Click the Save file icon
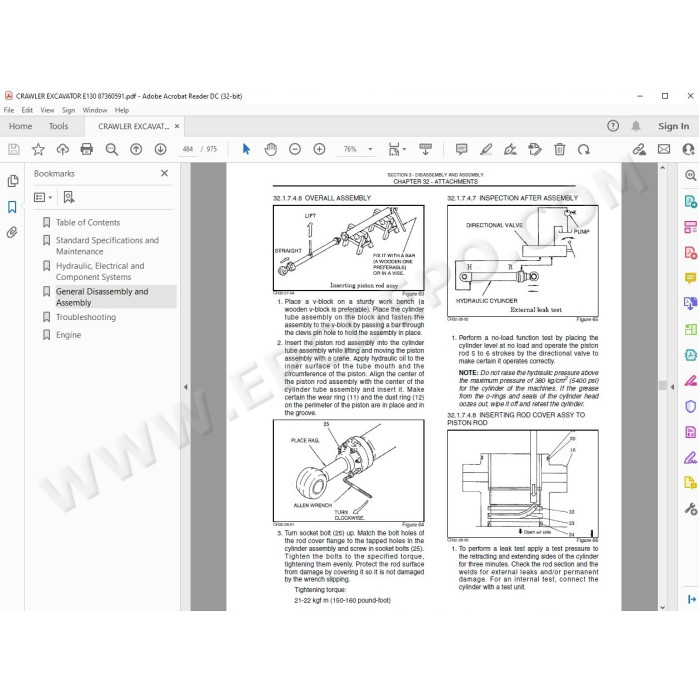The image size is (700, 700). 14,149
